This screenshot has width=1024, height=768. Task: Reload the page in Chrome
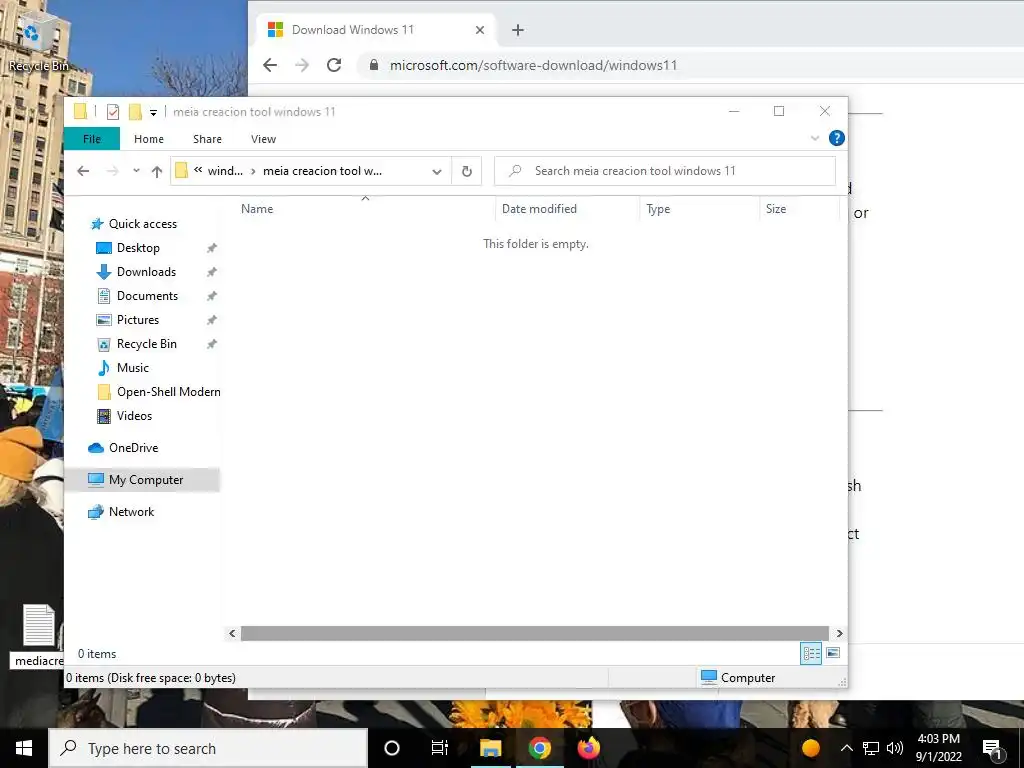point(334,65)
